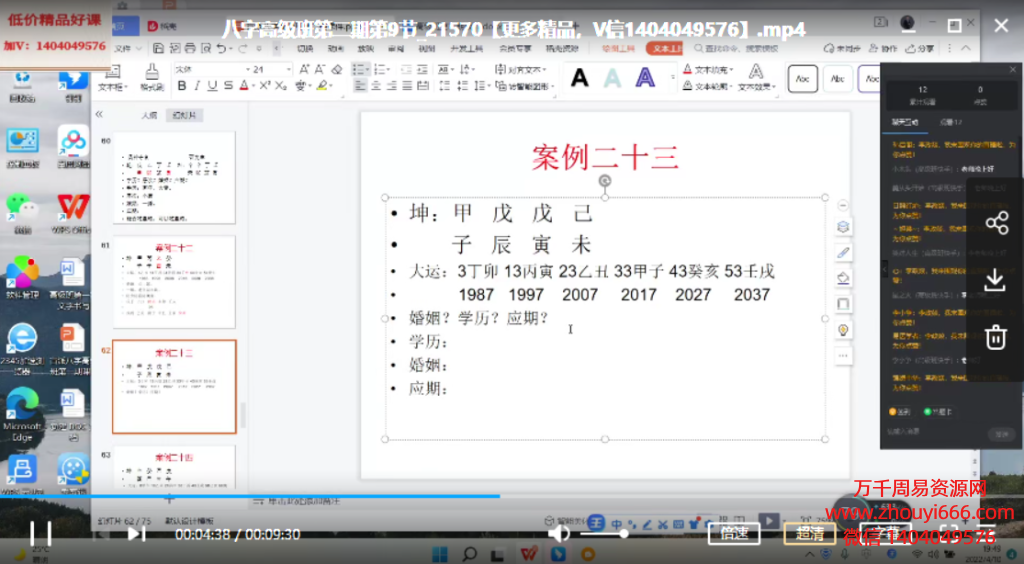1024x564 pixels.
Task: Switch to the 大纲 outline tab
Action: [150, 115]
